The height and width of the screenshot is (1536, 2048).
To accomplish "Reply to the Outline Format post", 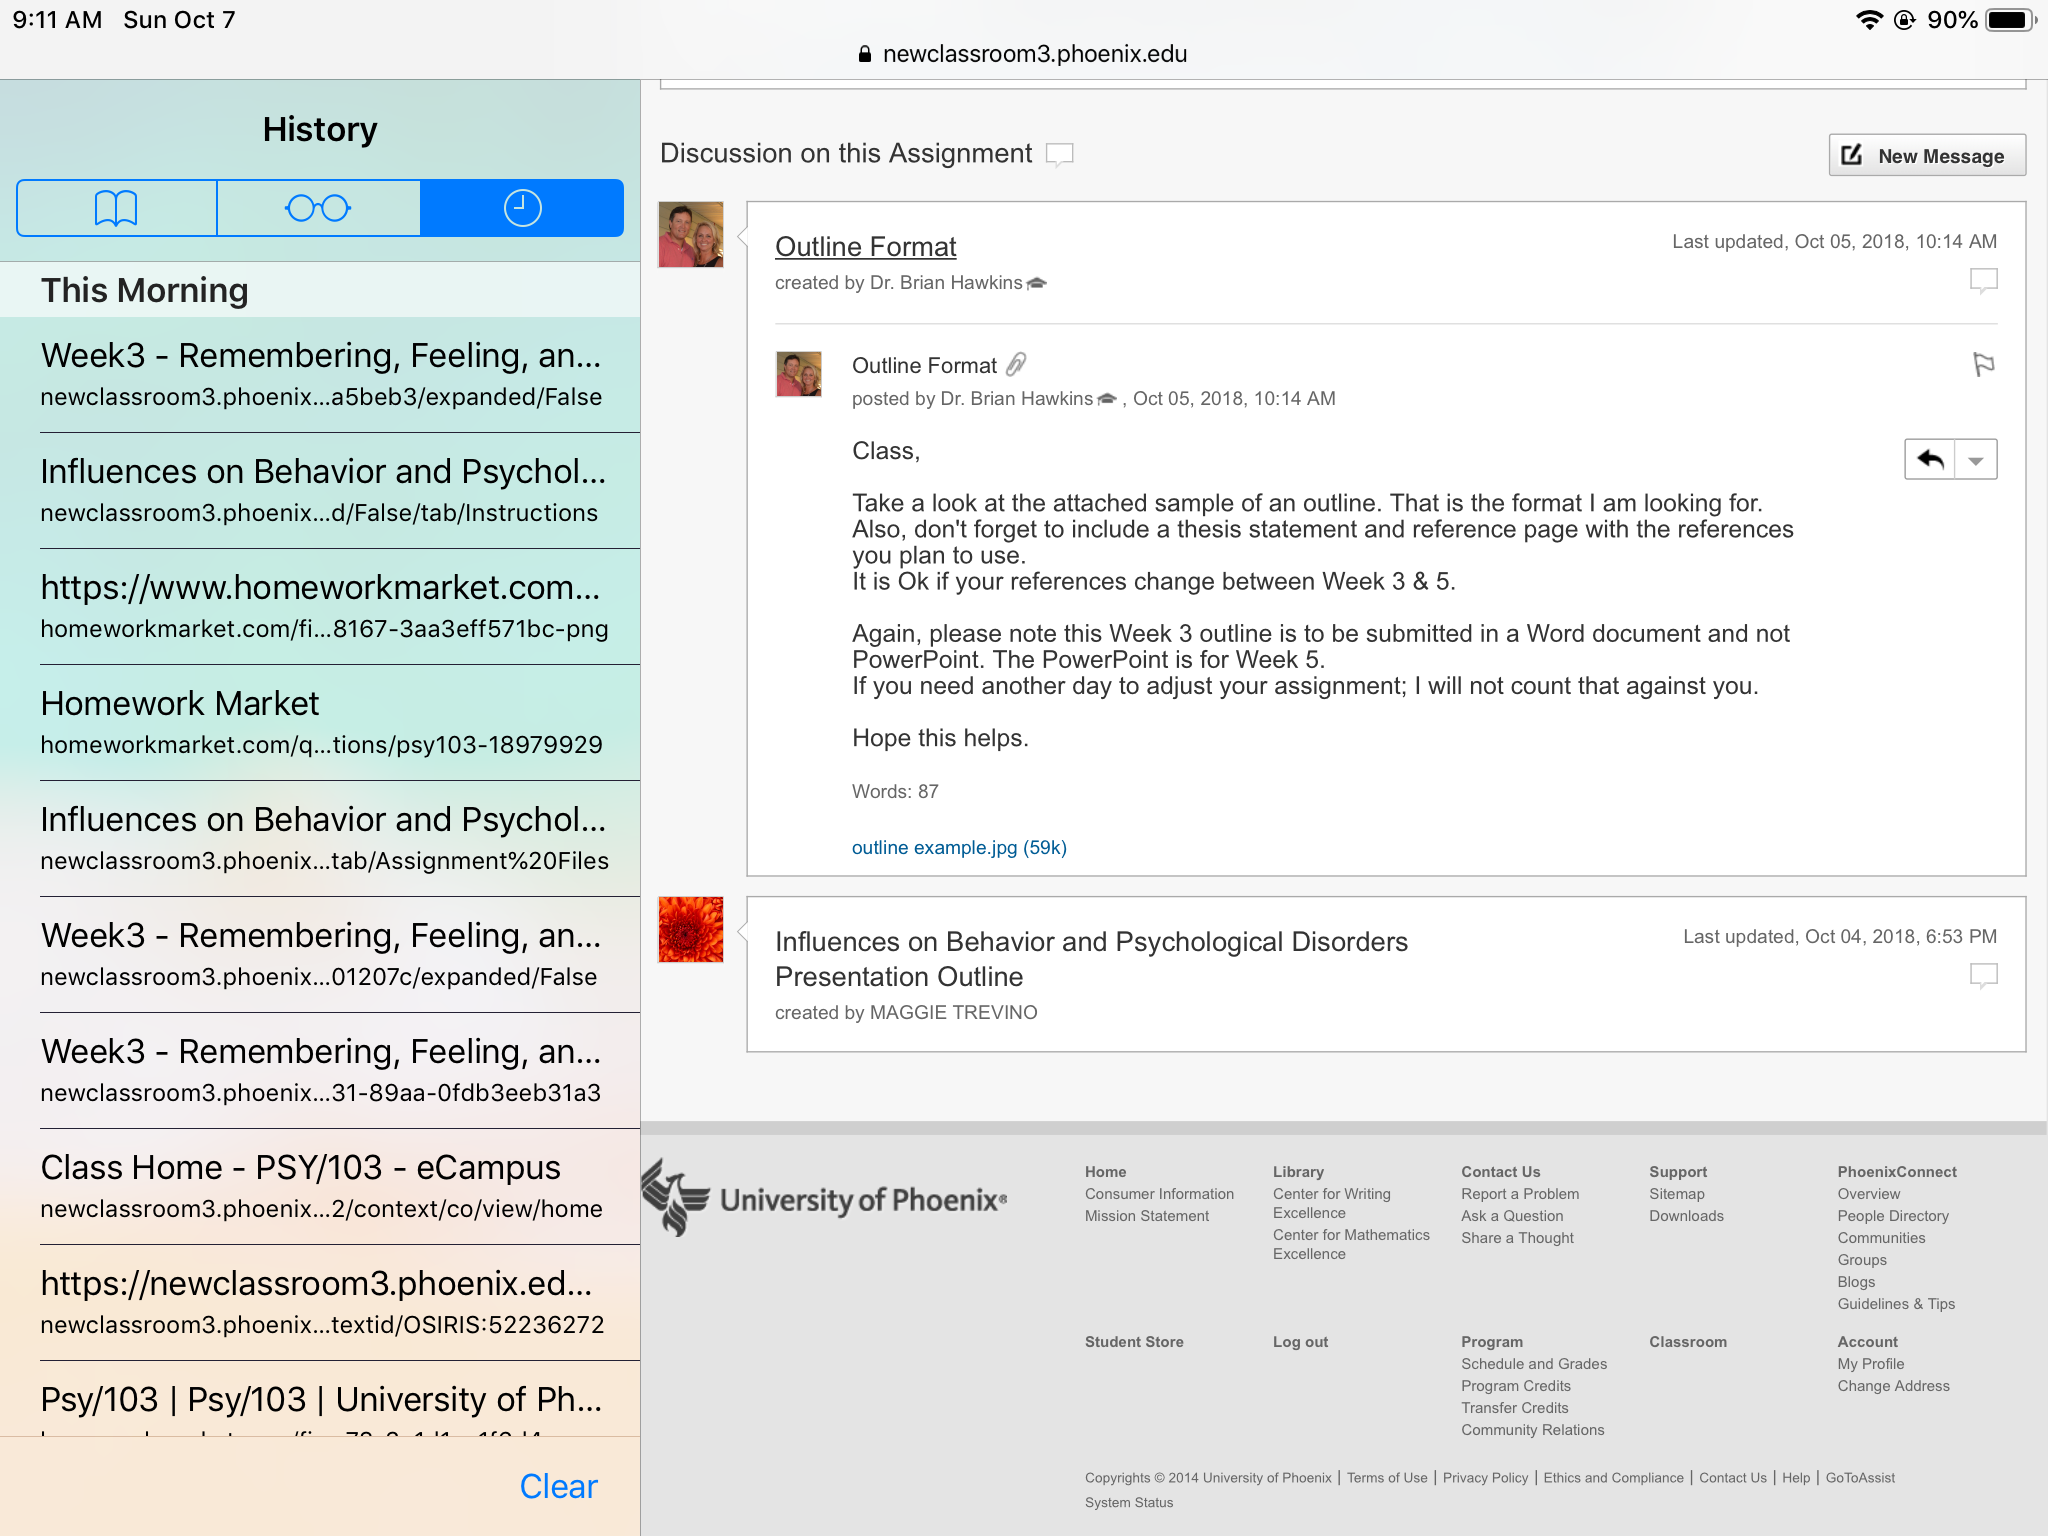I will click(1930, 459).
